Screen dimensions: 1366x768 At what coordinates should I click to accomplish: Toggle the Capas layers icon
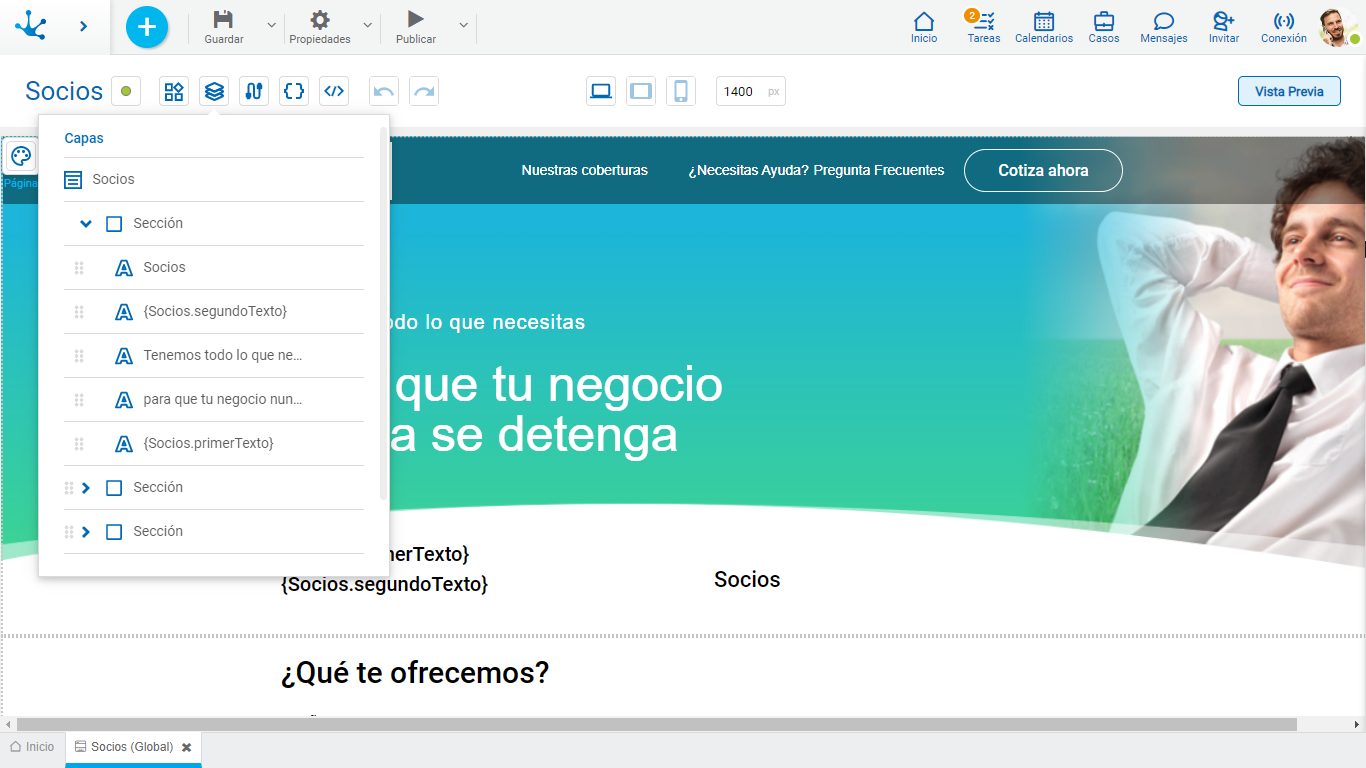tap(214, 91)
